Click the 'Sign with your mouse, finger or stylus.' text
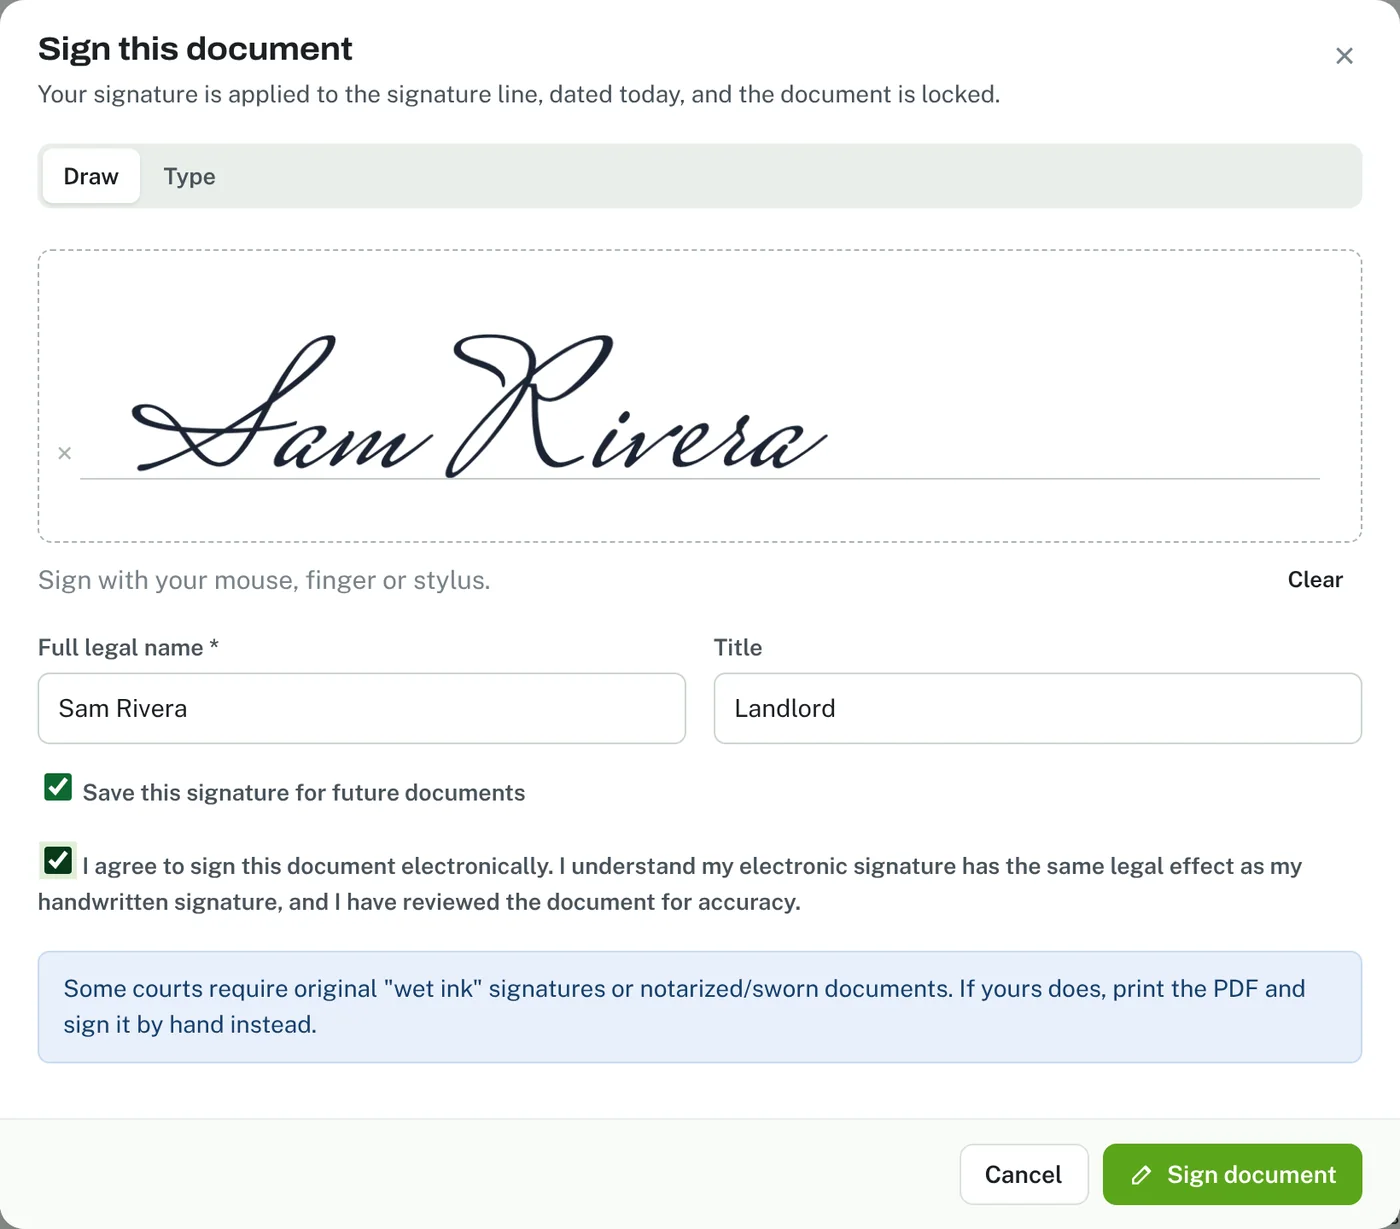The image size is (1400, 1229). click(x=264, y=580)
